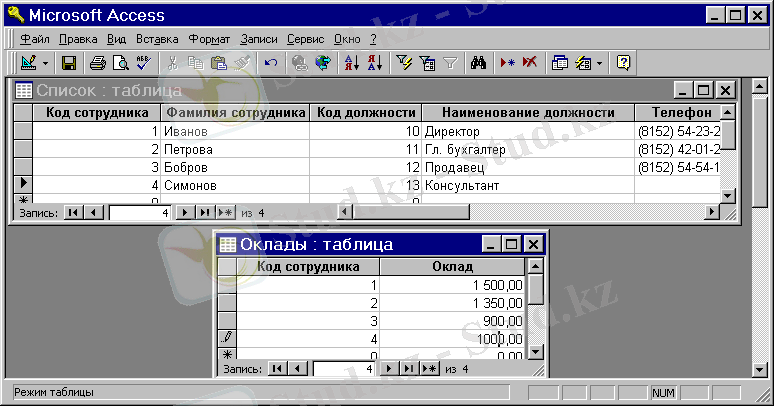The image size is (774, 406).
Task: Click the New Object icon
Action: 583,63
